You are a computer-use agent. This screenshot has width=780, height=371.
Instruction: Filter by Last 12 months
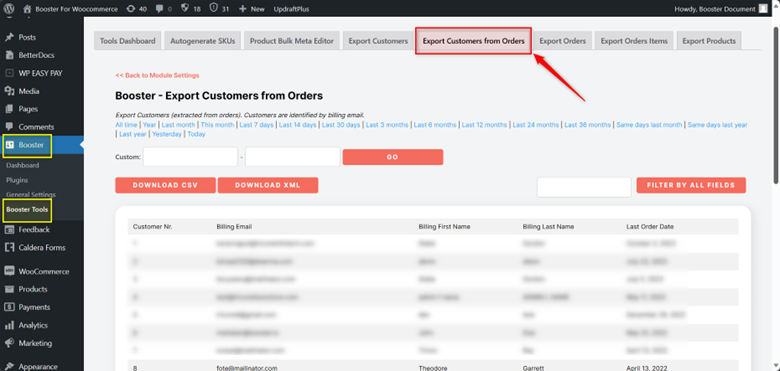485,125
